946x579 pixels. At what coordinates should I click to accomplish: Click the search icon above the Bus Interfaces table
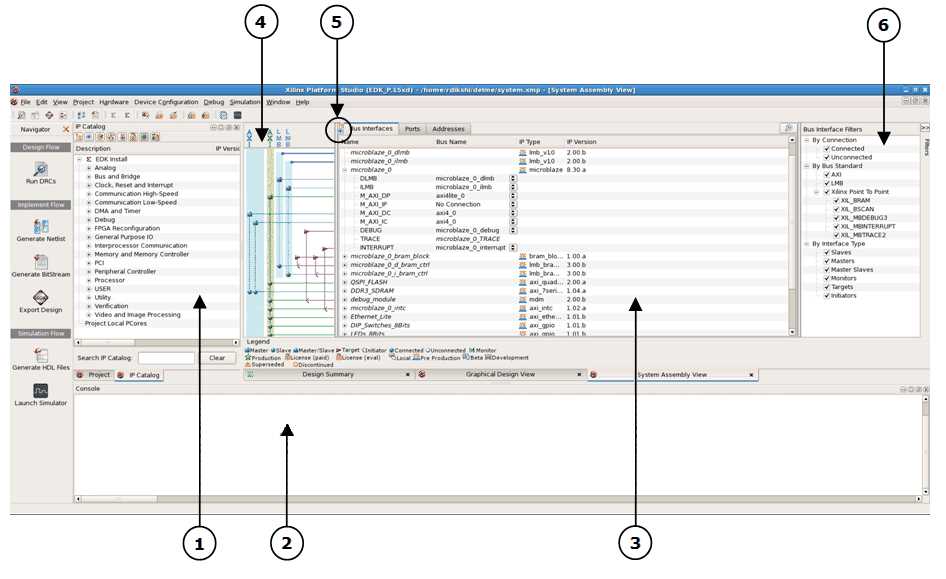pos(788,128)
